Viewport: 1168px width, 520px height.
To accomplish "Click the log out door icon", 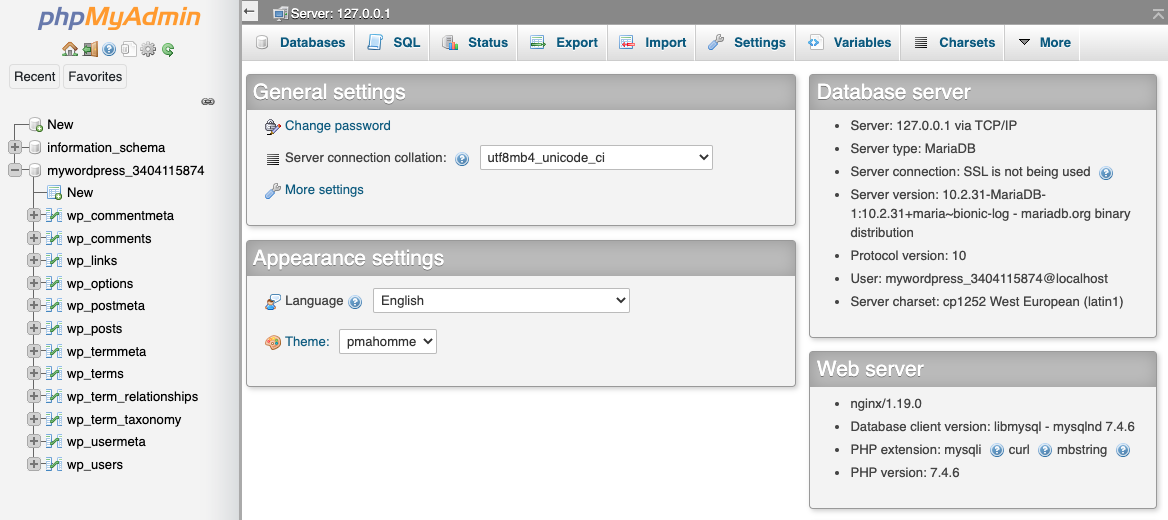I will tap(89, 49).
